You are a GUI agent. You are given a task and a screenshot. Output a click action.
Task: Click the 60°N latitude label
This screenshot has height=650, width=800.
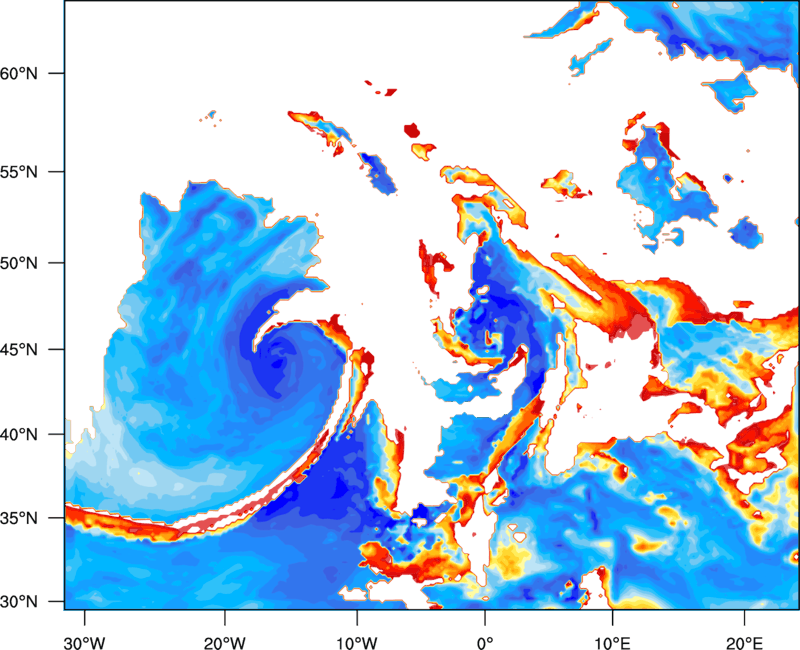pos(19,73)
